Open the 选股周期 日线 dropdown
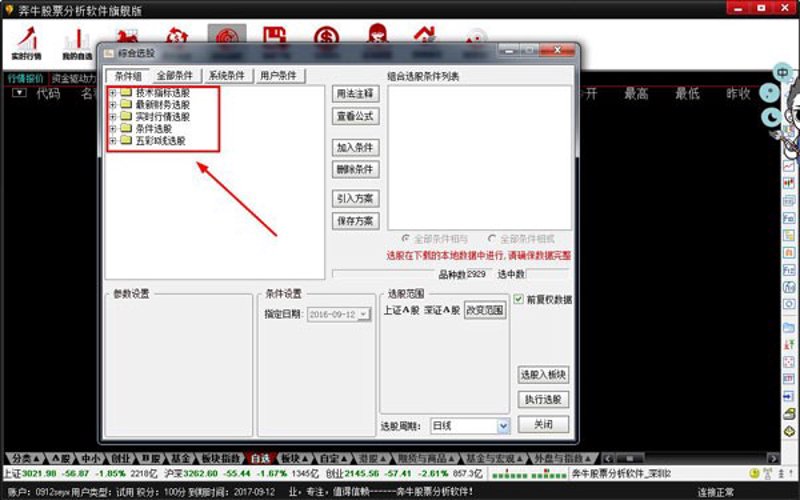This screenshot has height=500, width=800. click(x=503, y=426)
